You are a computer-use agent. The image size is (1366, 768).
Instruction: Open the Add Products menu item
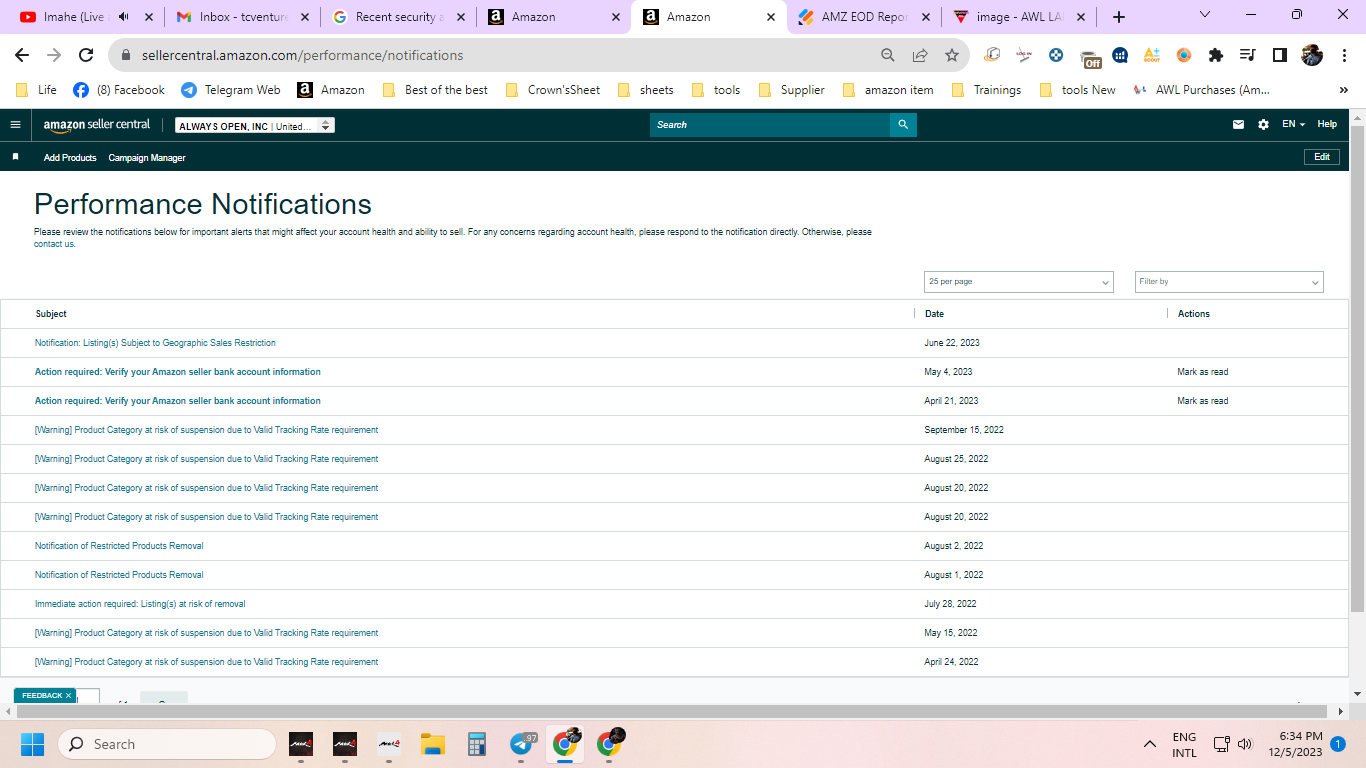click(x=70, y=158)
